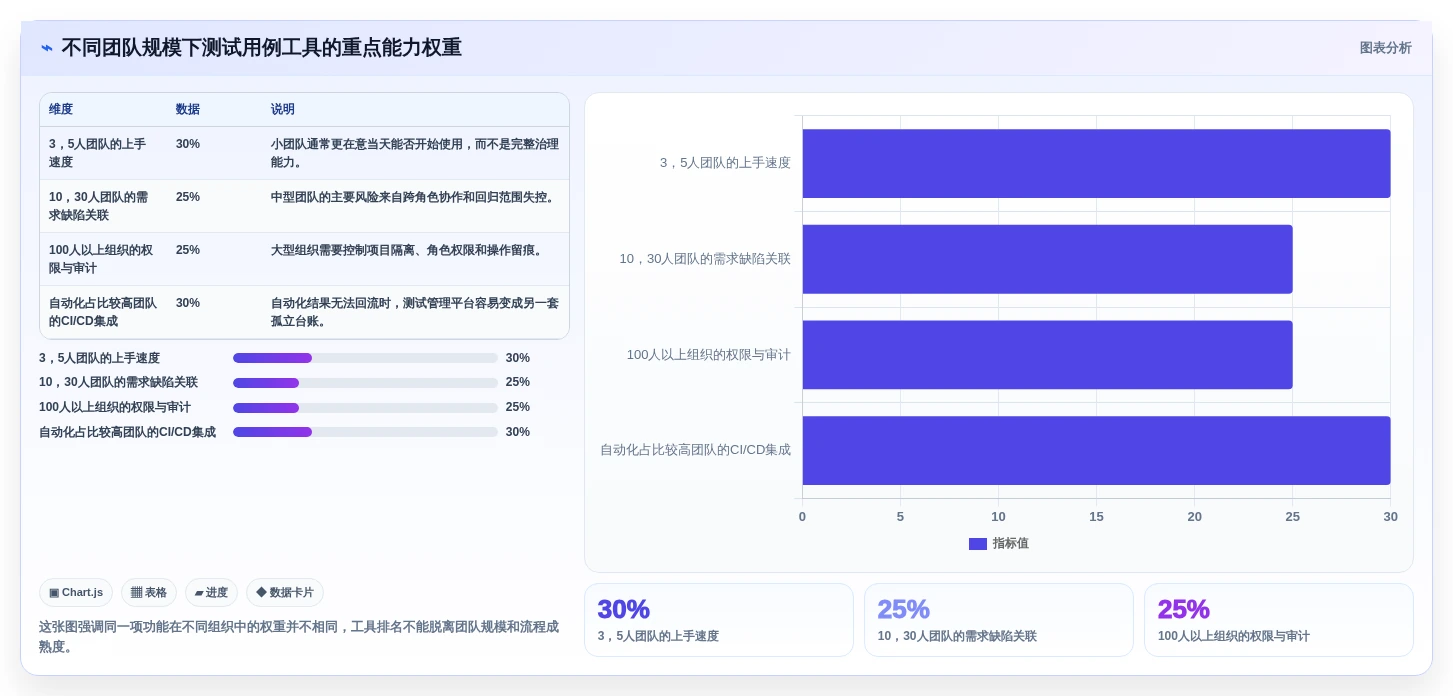The height and width of the screenshot is (696, 1453).
Task: Click chart bar for 自动化占比较高团队的CI/CD集成
Action: [x=1096, y=450]
